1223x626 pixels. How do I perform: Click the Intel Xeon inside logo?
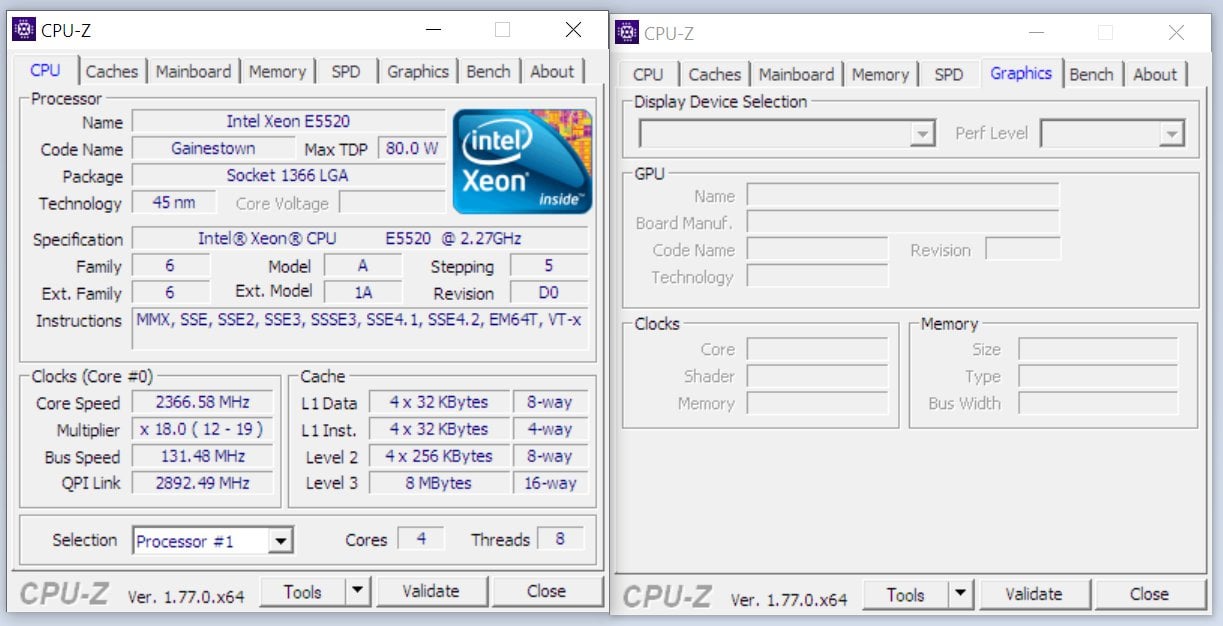tap(522, 162)
